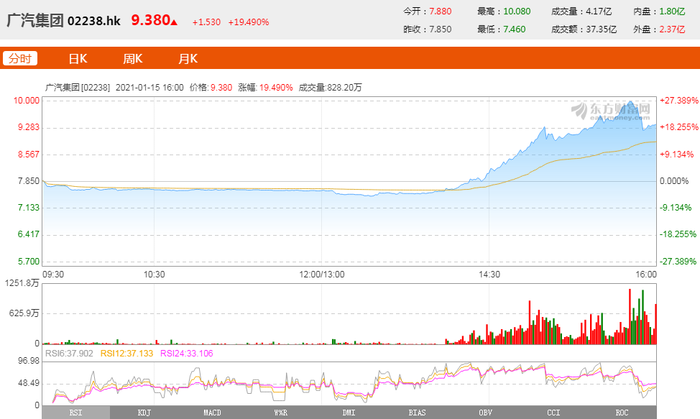
Task: Click the 7.133 price axis label
Action: click(x=29, y=208)
